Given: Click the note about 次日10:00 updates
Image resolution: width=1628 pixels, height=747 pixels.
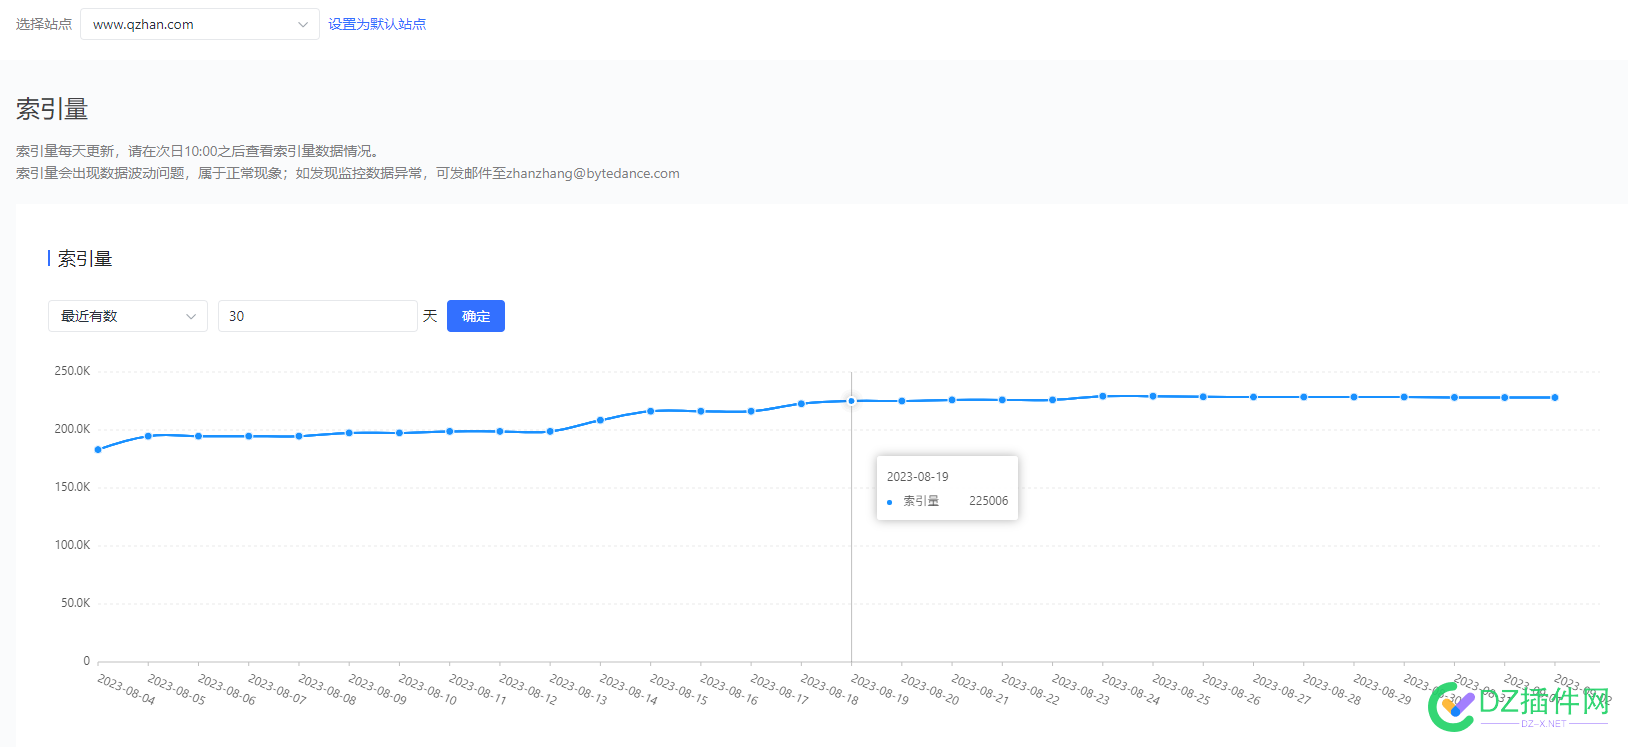Looking at the screenshot, I should pyautogui.click(x=199, y=151).
